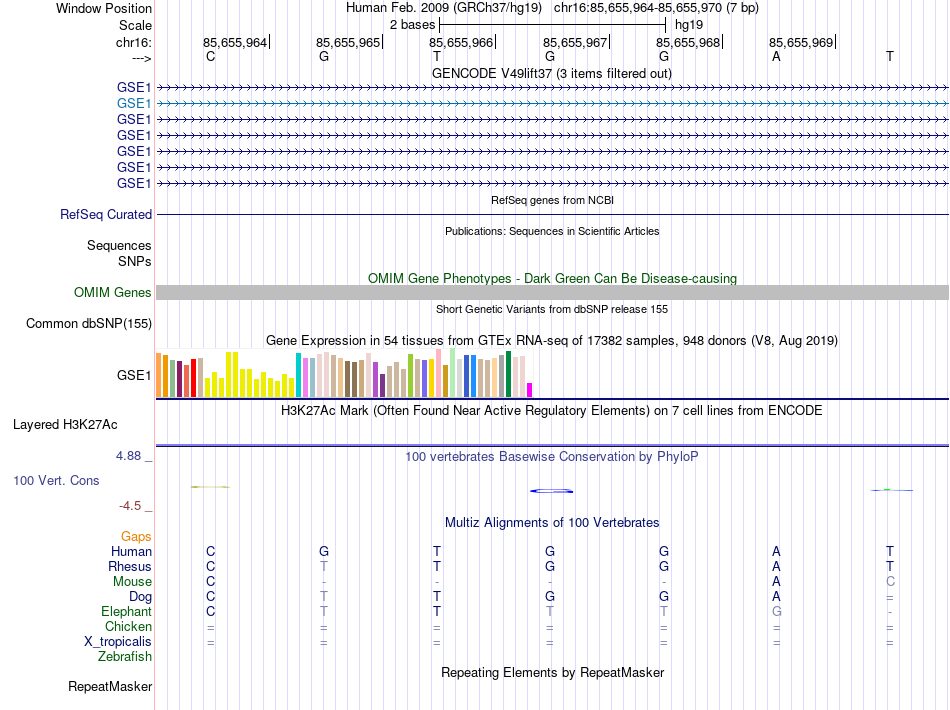Click the magenta bar in GTEx chart

tap(530, 390)
